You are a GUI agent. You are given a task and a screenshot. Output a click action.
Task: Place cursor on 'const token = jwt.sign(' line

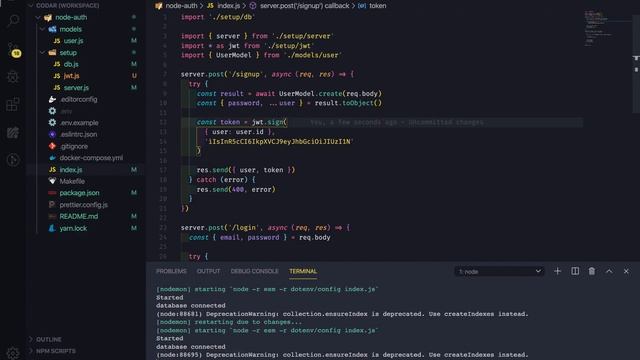tap(242, 122)
